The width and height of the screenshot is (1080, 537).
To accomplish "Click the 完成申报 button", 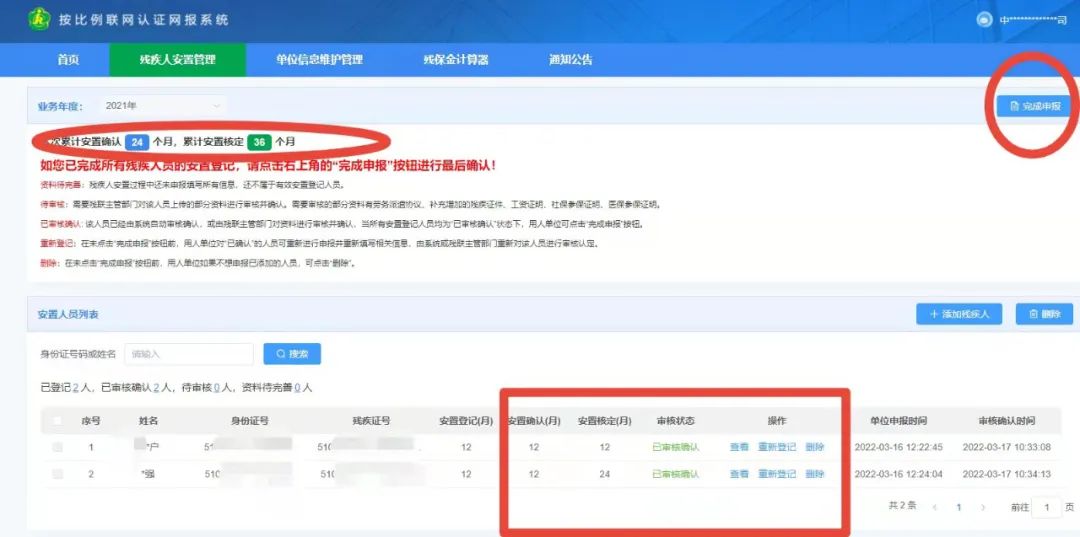I will tap(1034, 105).
